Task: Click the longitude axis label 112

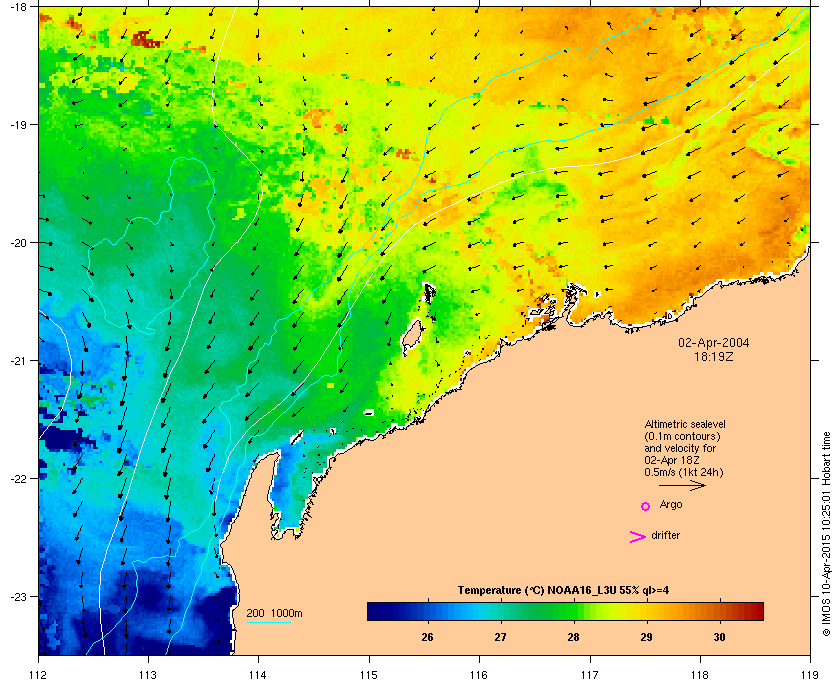Action: pyautogui.click(x=38, y=675)
